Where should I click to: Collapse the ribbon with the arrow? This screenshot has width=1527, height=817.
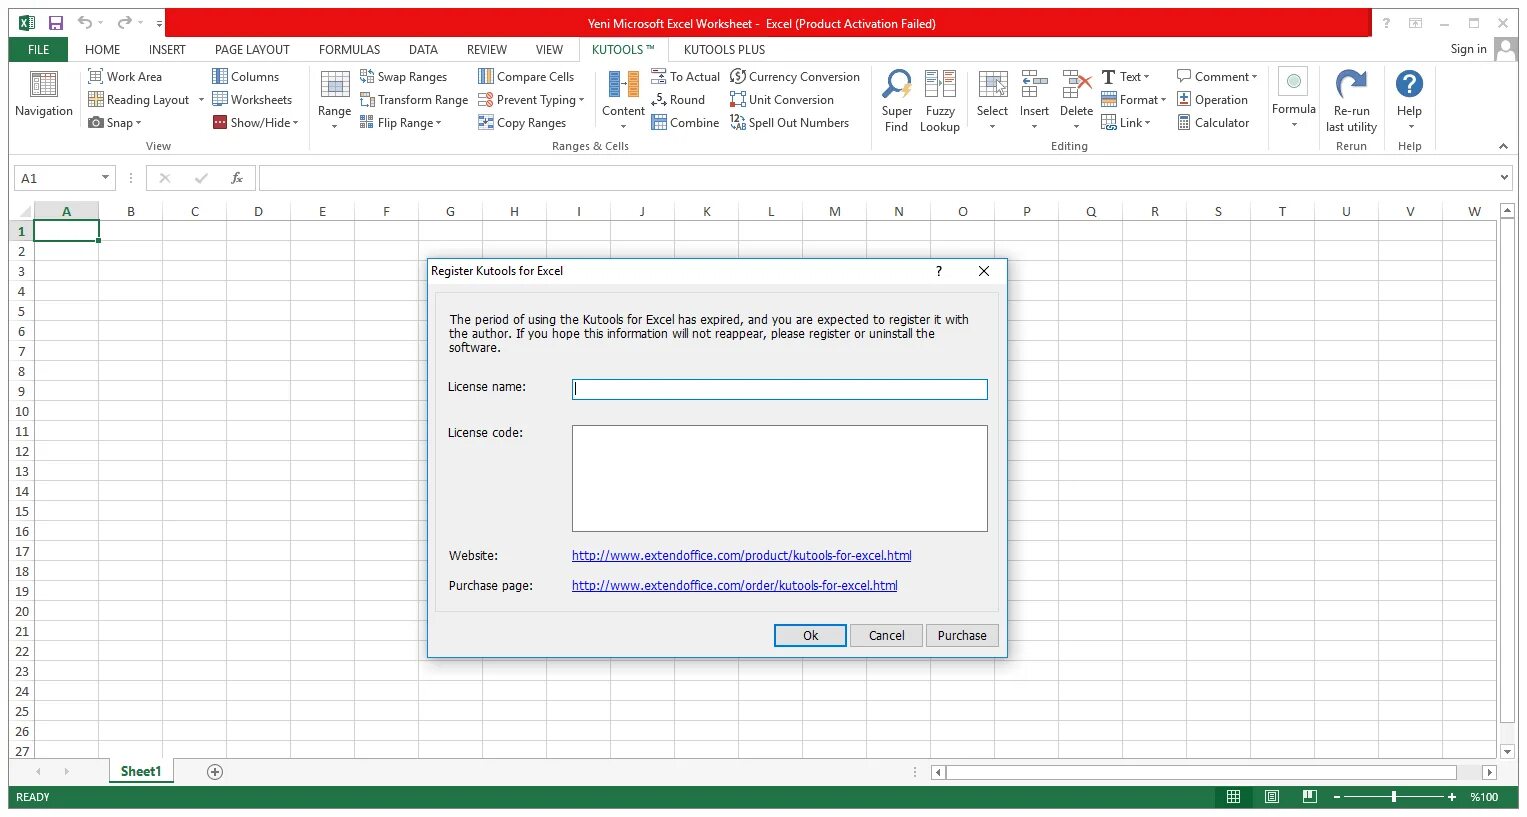[1503, 146]
